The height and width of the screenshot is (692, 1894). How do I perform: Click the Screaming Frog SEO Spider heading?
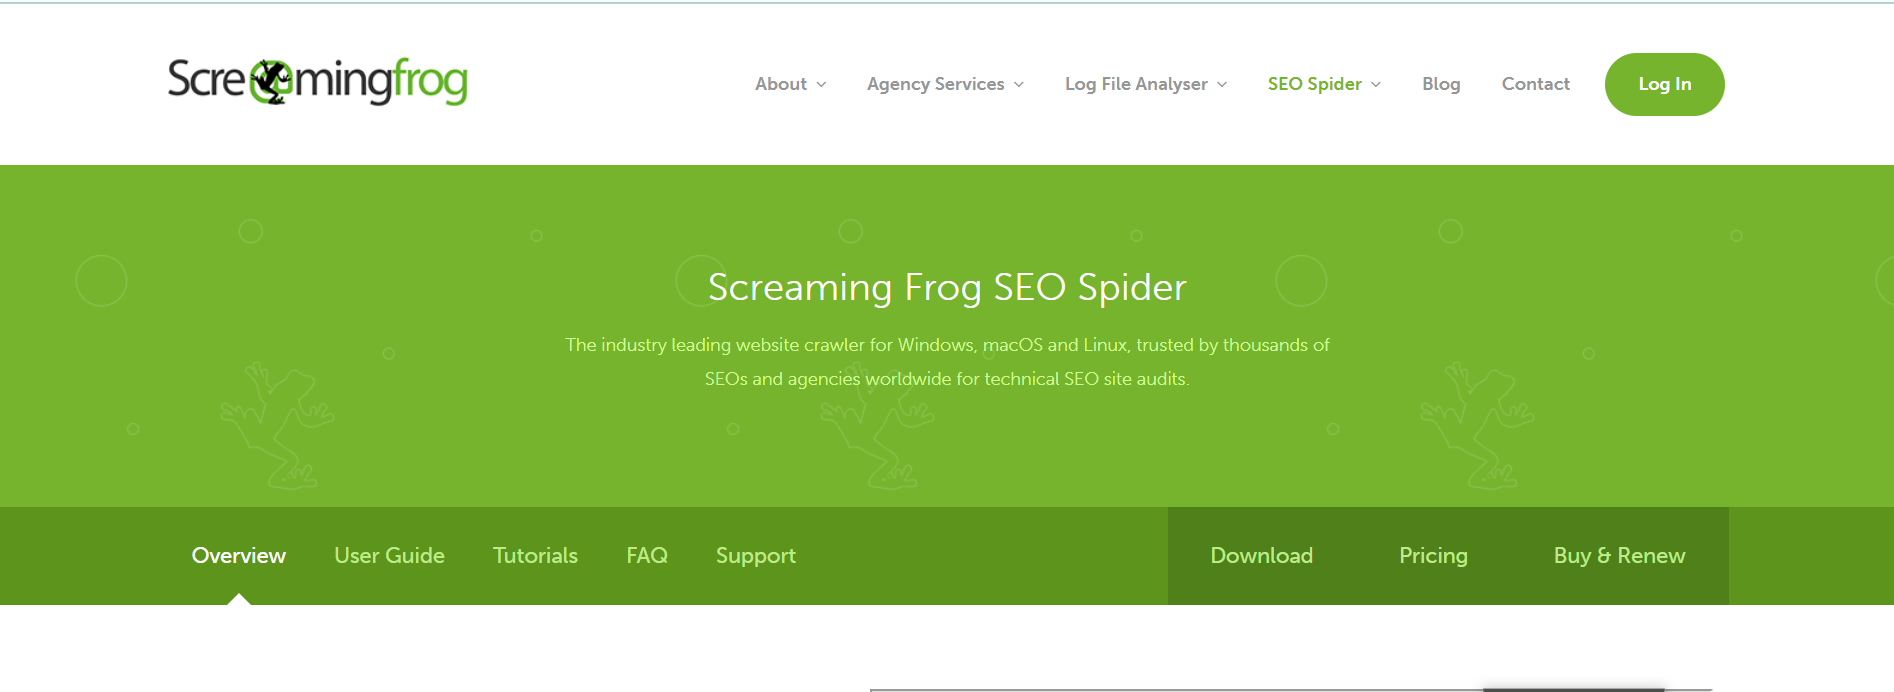pos(947,287)
